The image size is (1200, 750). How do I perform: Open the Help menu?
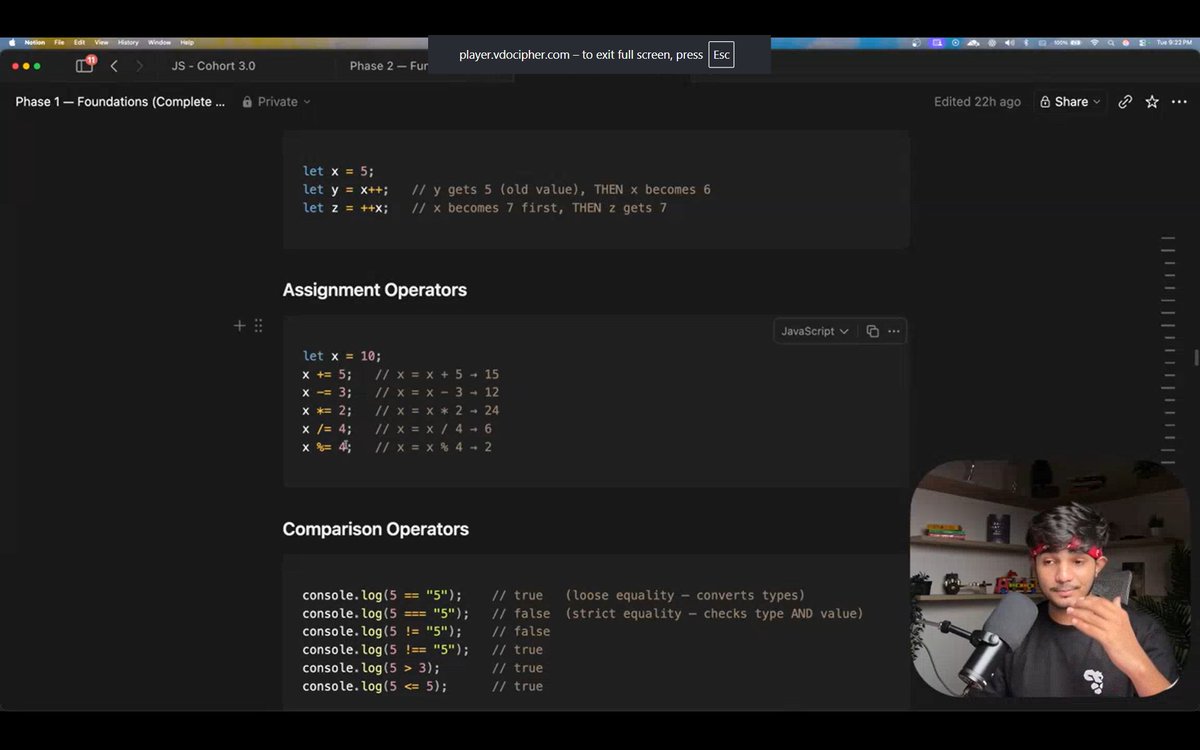click(187, 43)
